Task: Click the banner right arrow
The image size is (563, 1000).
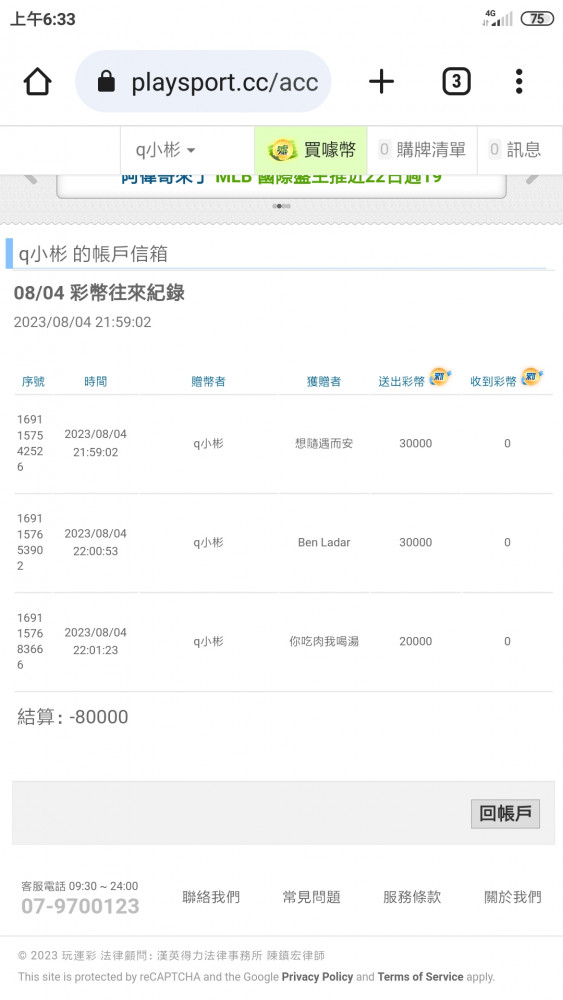Action: pyautogui.click(x=533, y=179)
